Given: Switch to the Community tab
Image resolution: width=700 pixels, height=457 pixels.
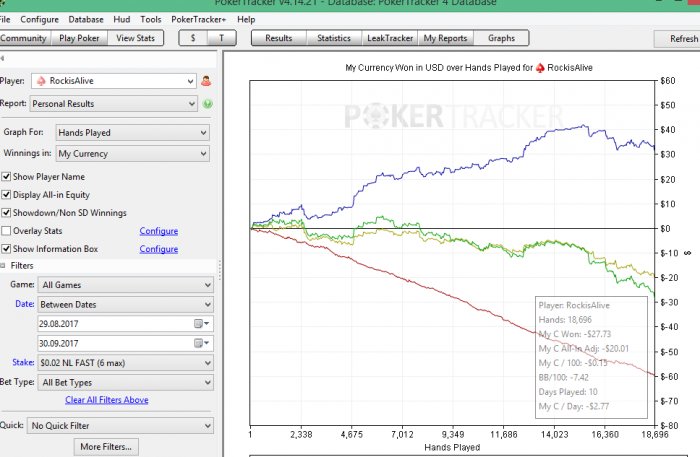Looking at the screenshot, I should tap(25, 38).
